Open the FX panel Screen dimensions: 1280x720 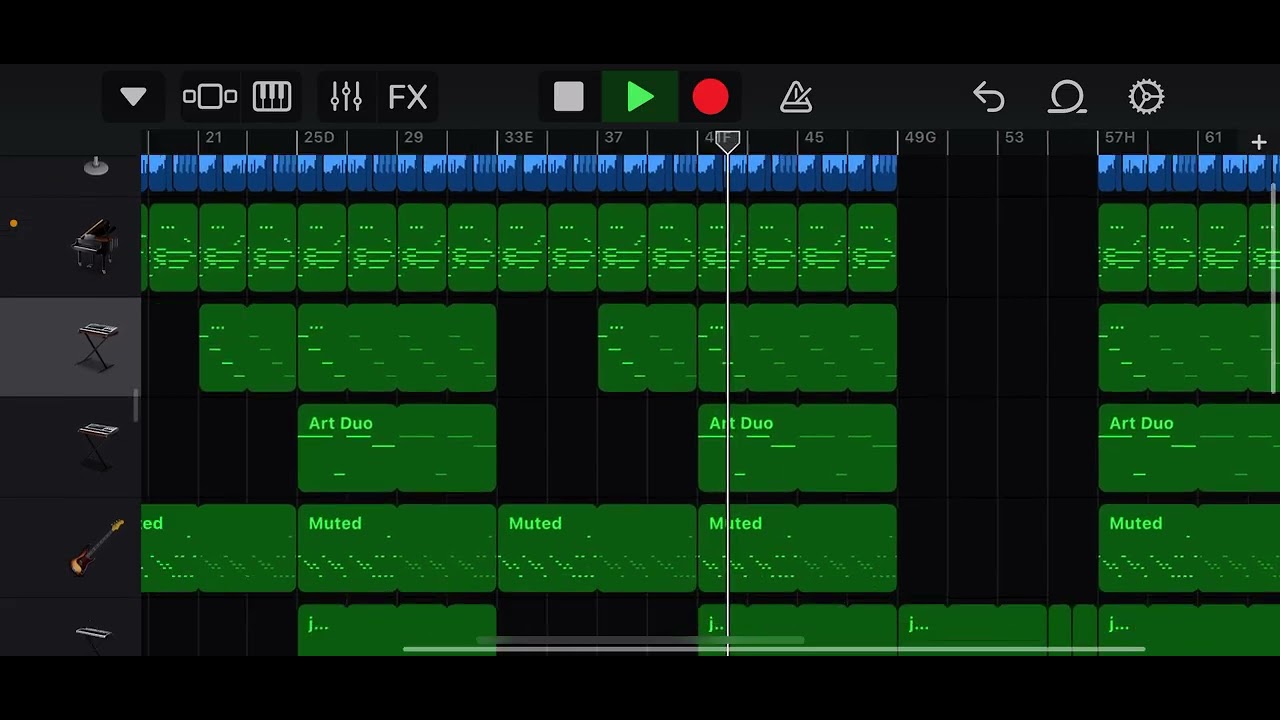pyautogui.click(x=408, y=97)
